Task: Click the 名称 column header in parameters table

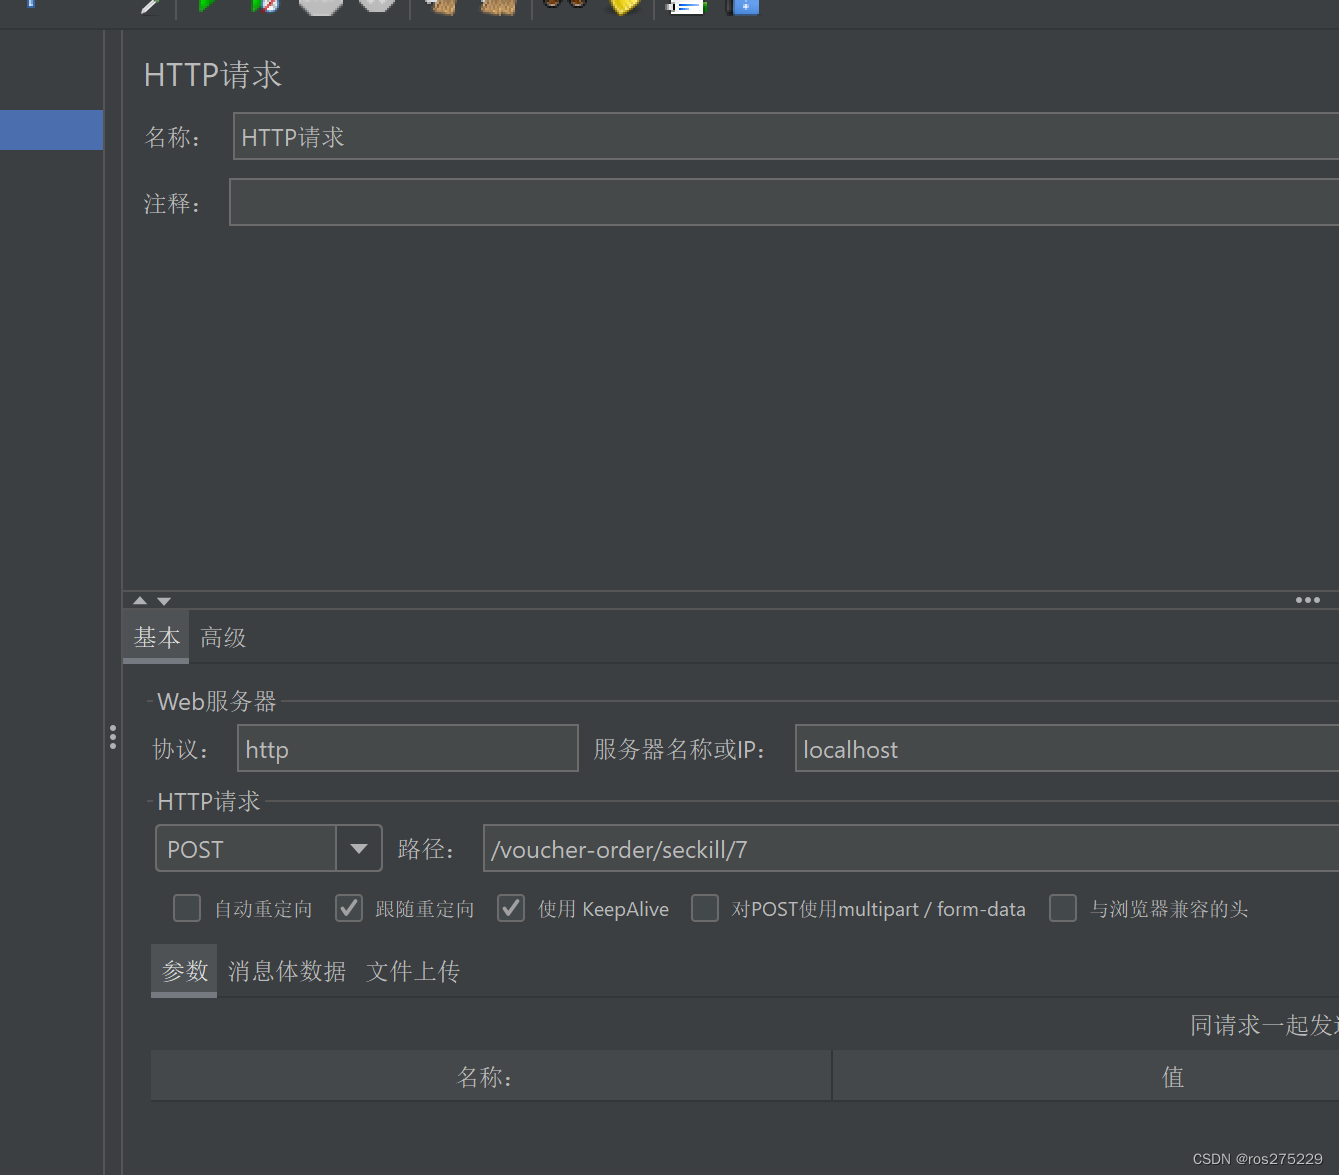Action: click(x=491, y=1076)
